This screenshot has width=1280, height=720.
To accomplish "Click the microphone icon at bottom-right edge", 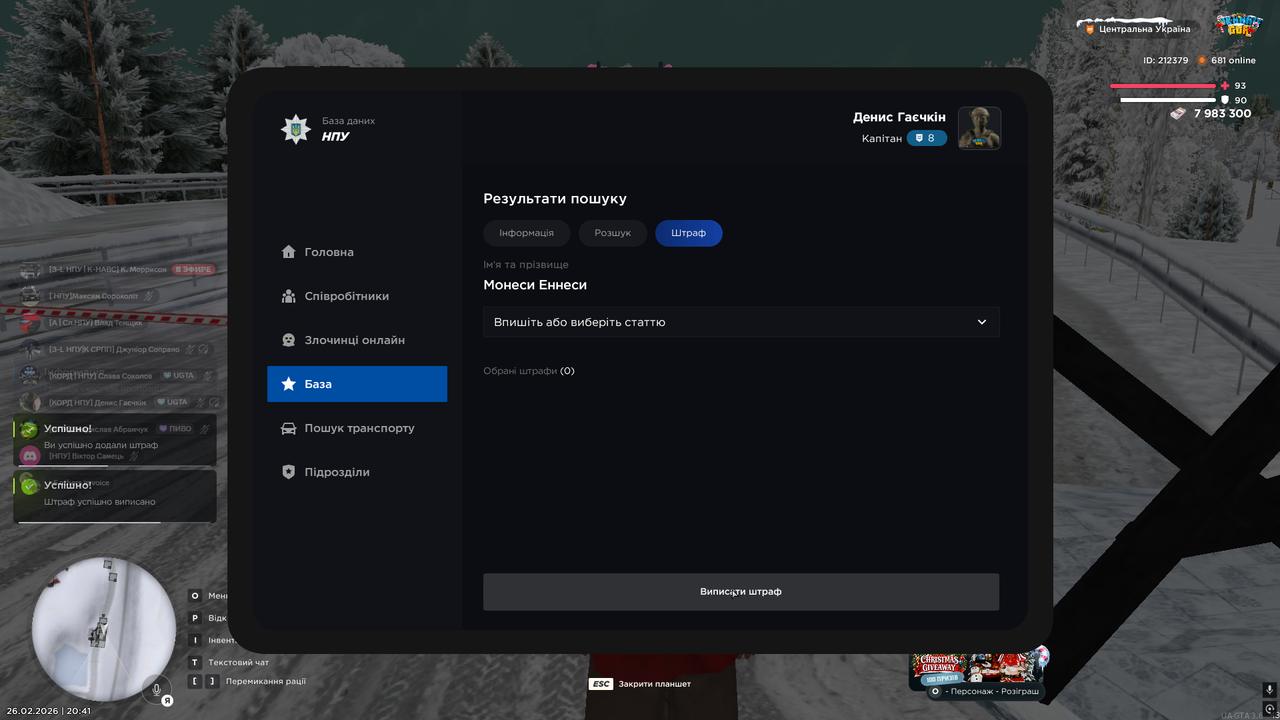I will [1269, 690].
